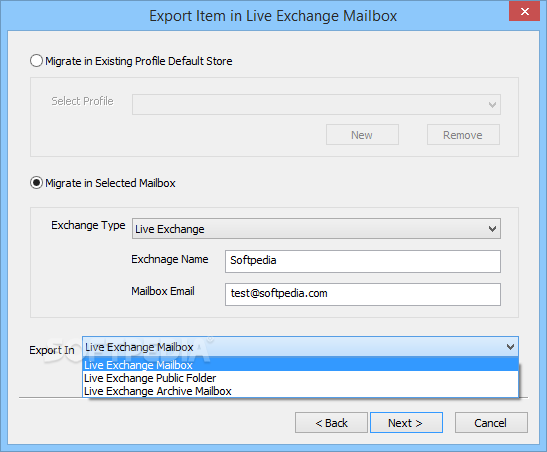Choose Live Exchange Public Folder option
This screenshot has width=547, height=452.
click(x=300, y=378)
